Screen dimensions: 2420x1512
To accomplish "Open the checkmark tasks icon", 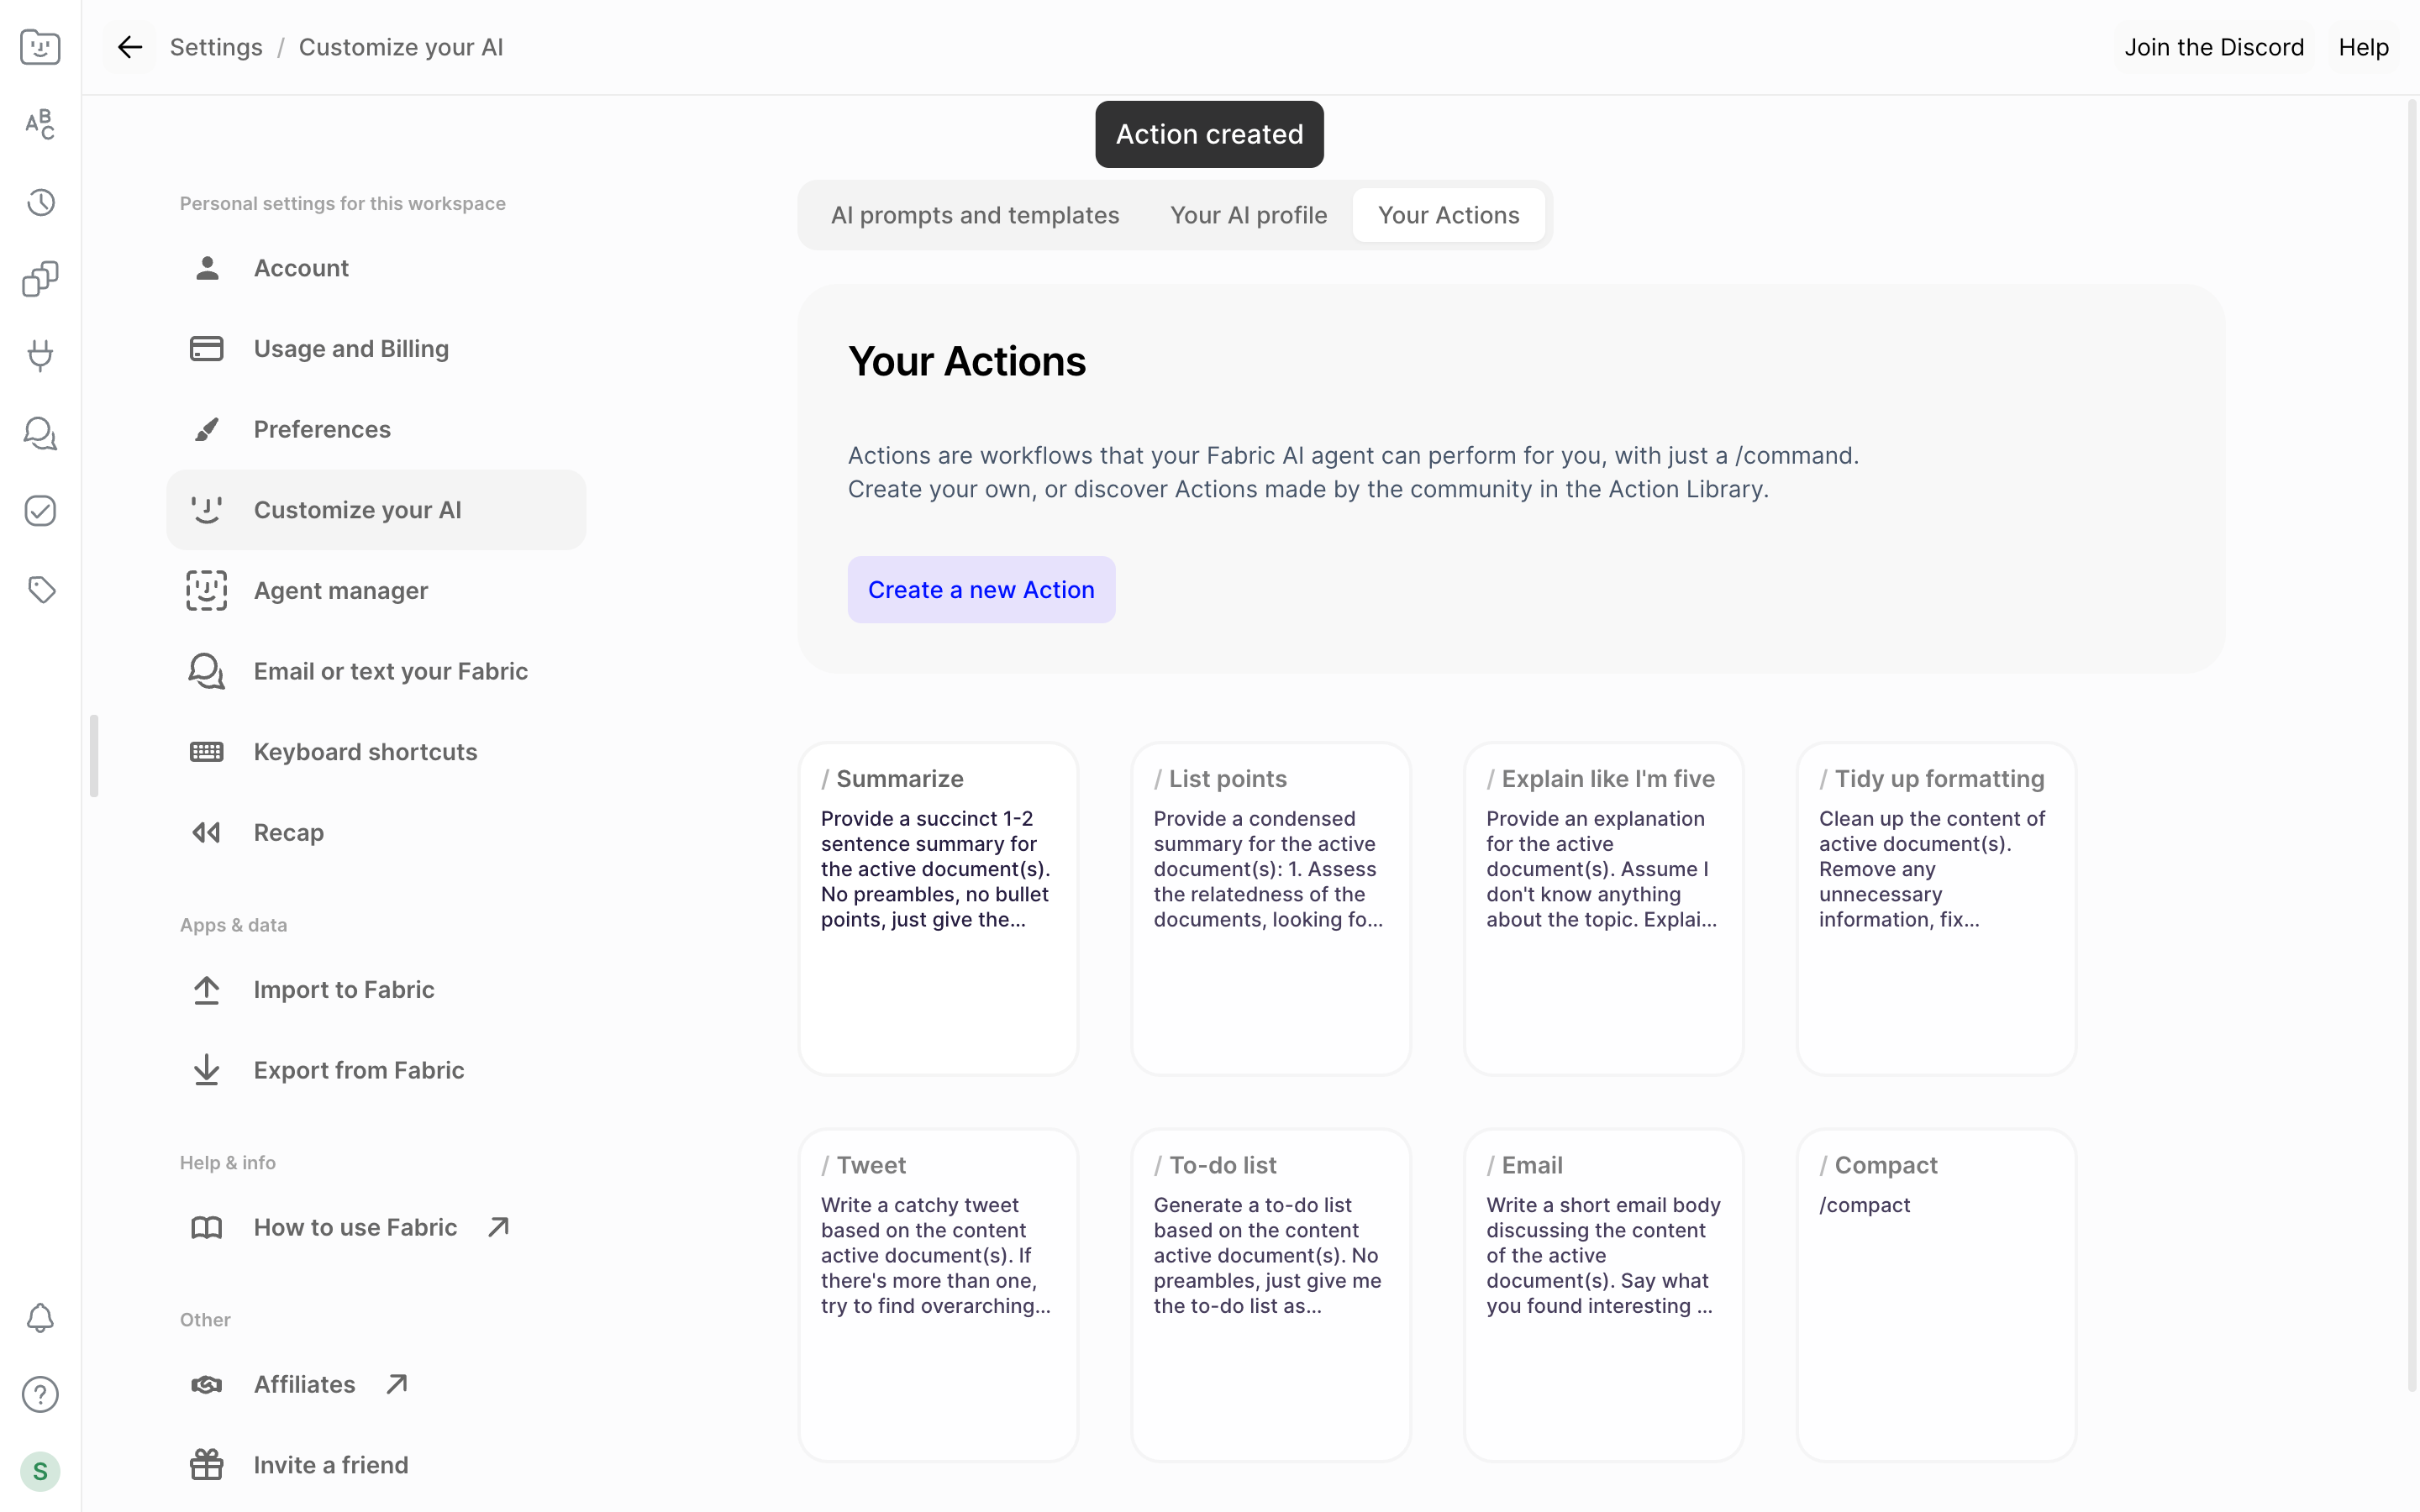I will pyautogui.click(x=40, y=511).
